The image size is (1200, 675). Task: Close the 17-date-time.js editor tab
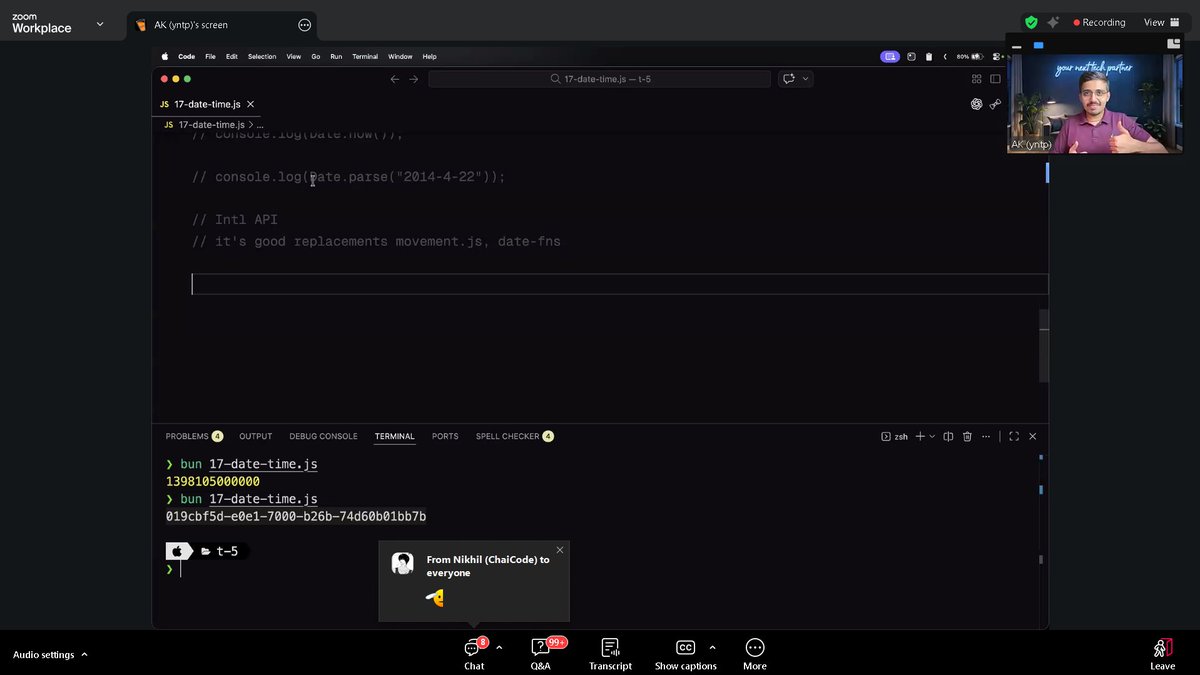pyautogui.click(x=251, y=104)
